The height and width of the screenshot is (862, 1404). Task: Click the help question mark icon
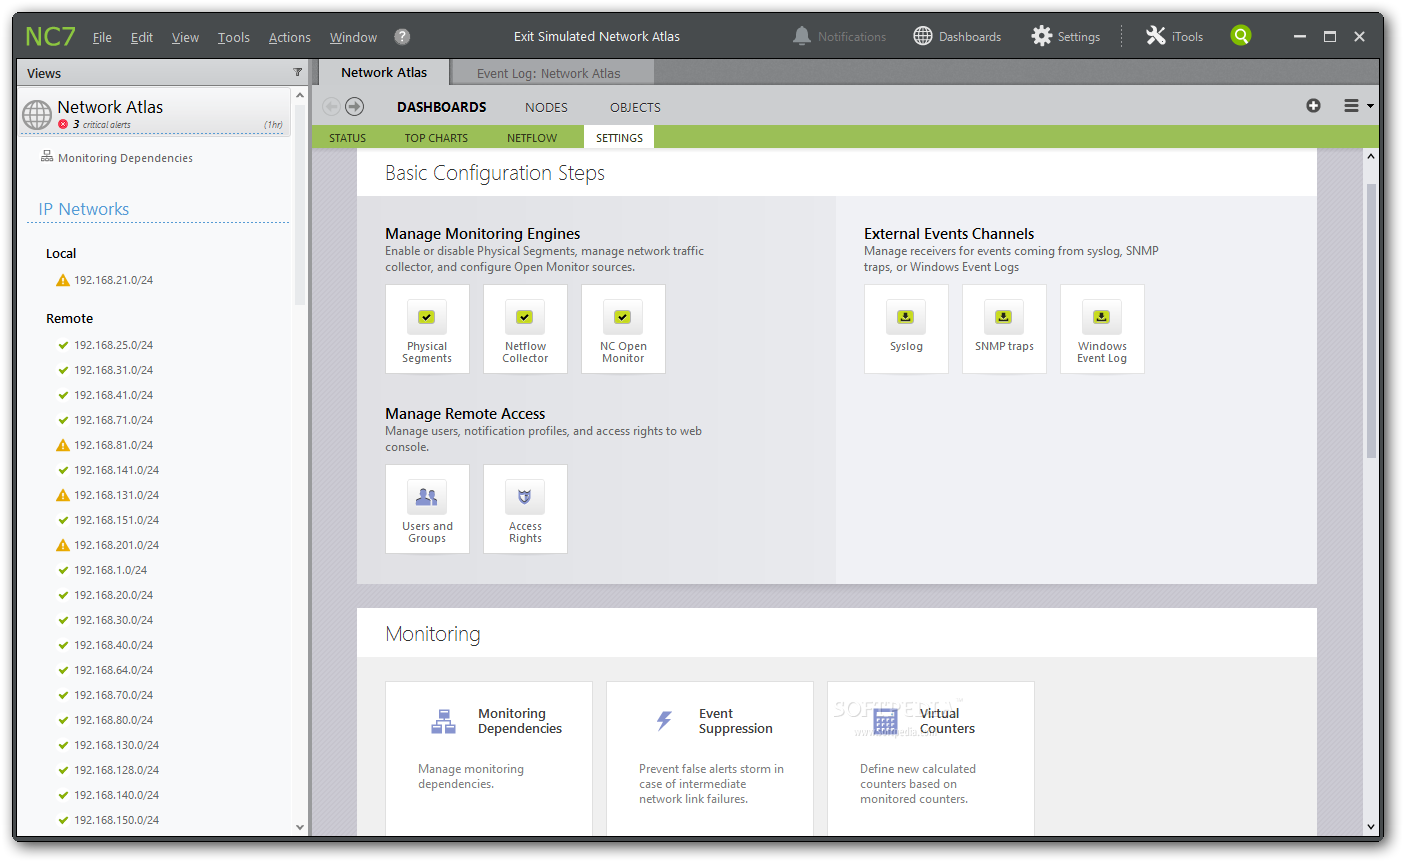click(x=402, y=37)
